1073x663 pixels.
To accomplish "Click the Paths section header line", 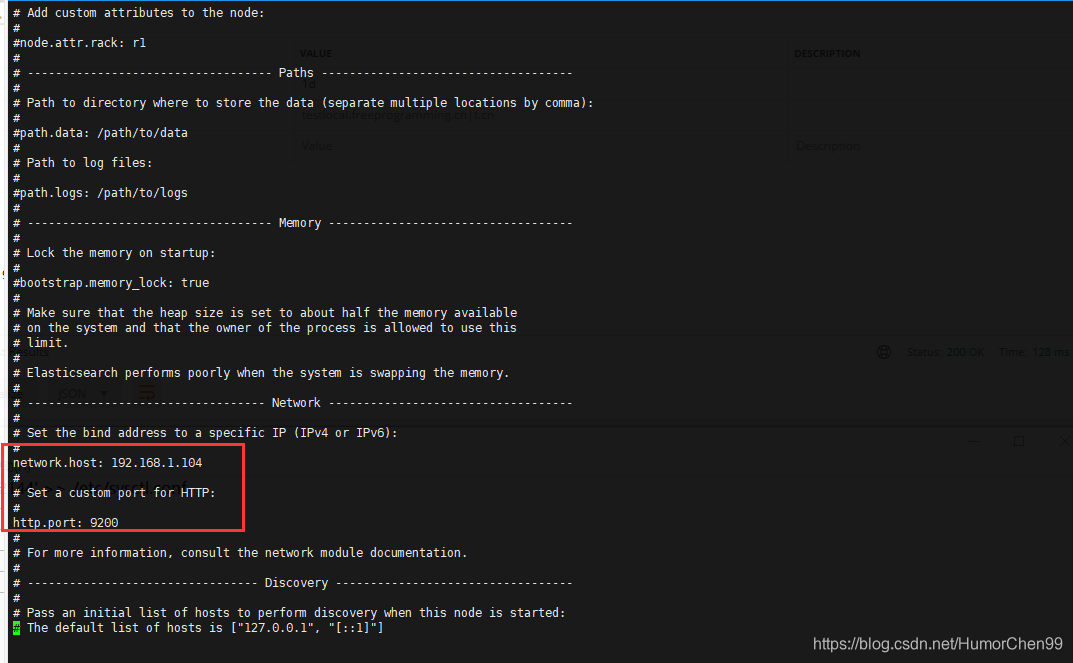I will point(293,73).
